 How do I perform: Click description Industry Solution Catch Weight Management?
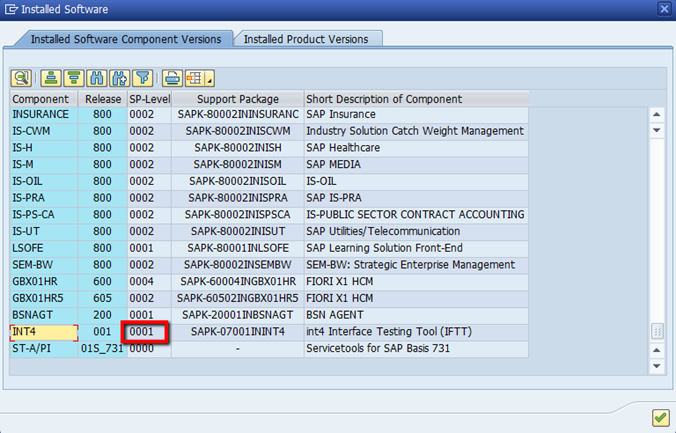click(x=416, y=131)
